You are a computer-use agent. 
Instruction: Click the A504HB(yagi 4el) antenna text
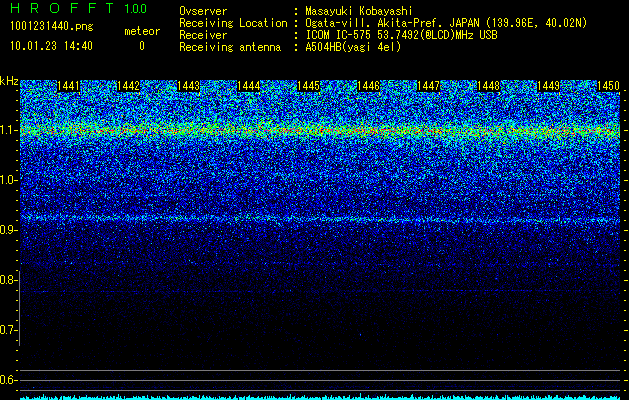[x=353, y=47]
